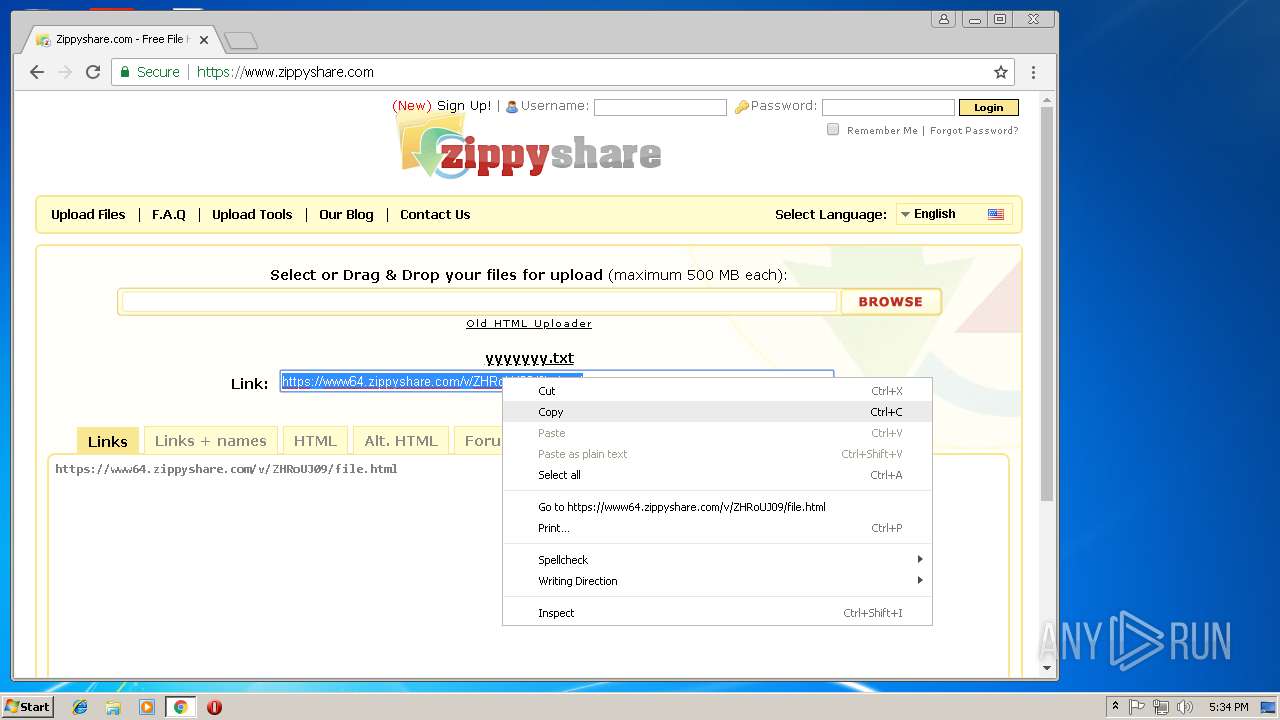Open Windows Explorer folder in taskbar
This screenshot has width=1280, height=720.
113,707
